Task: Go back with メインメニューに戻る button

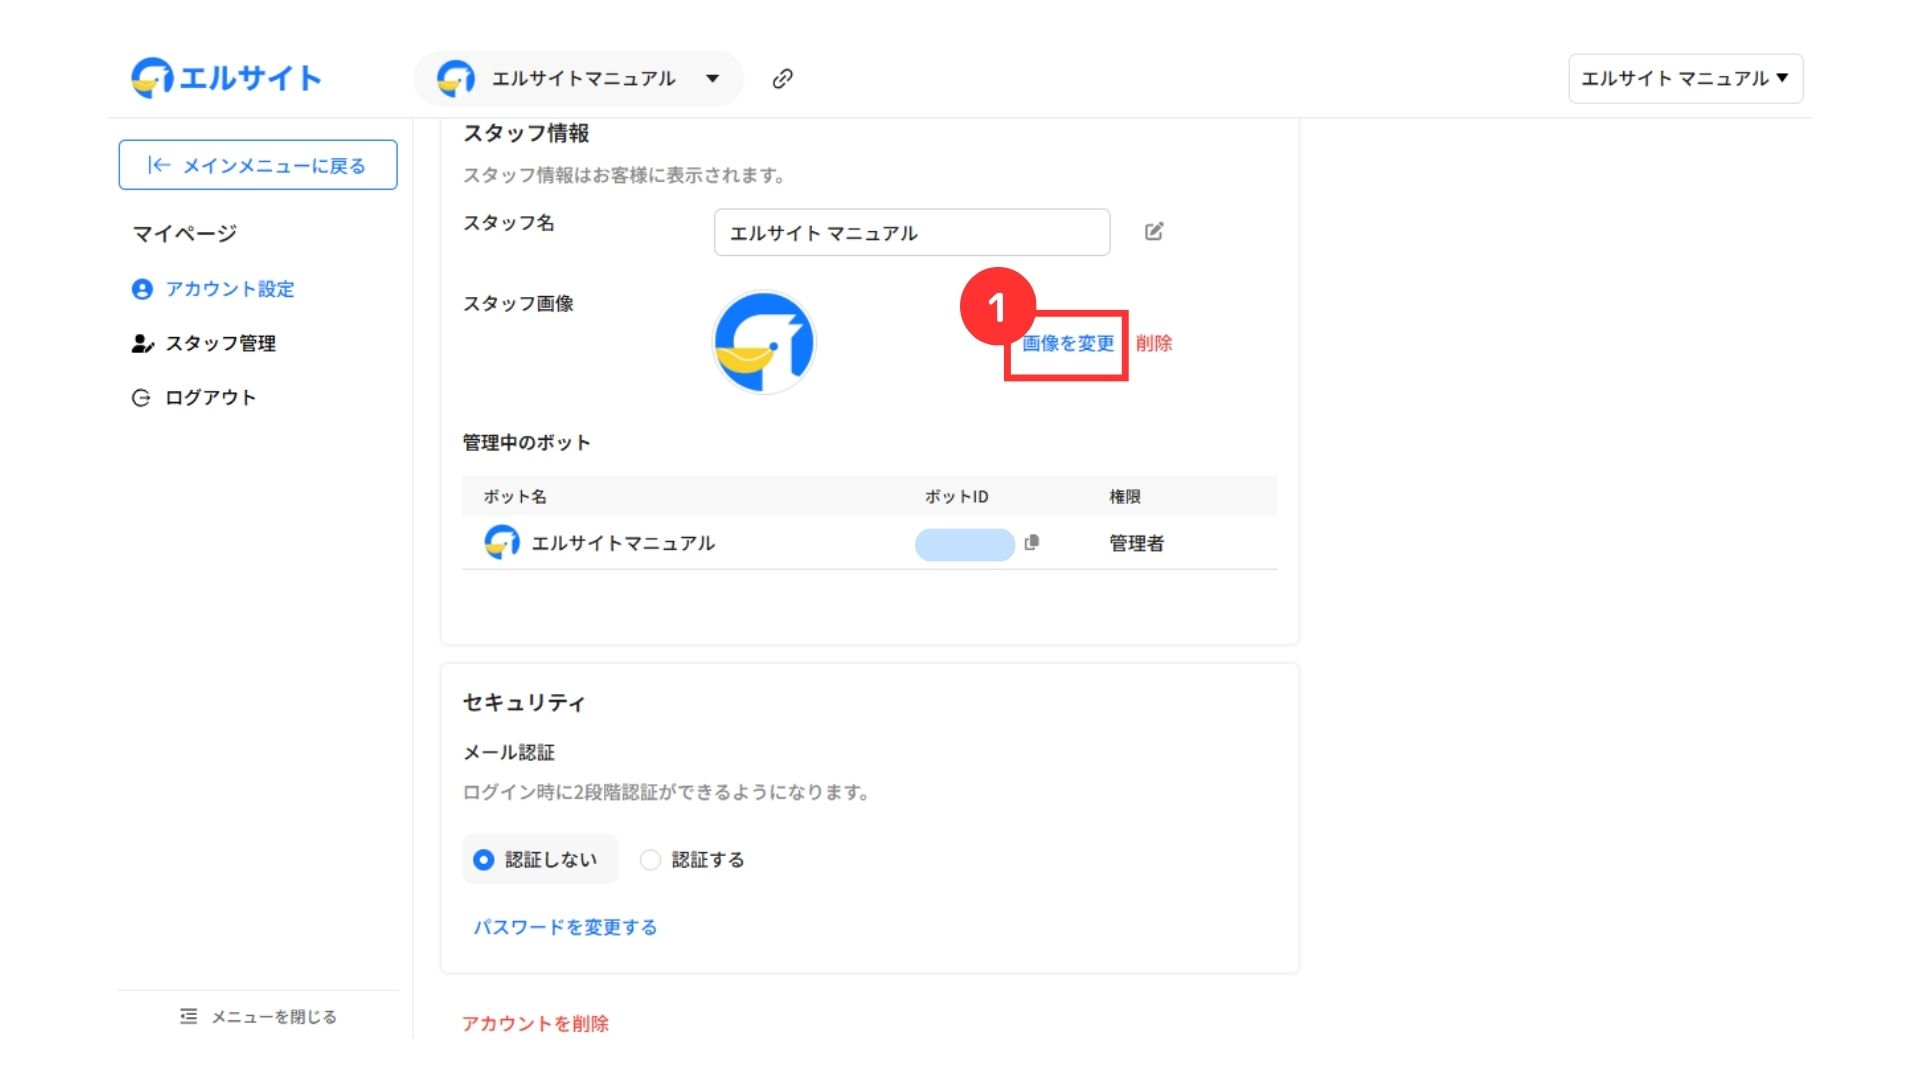Action: click(x=258, y=165)
